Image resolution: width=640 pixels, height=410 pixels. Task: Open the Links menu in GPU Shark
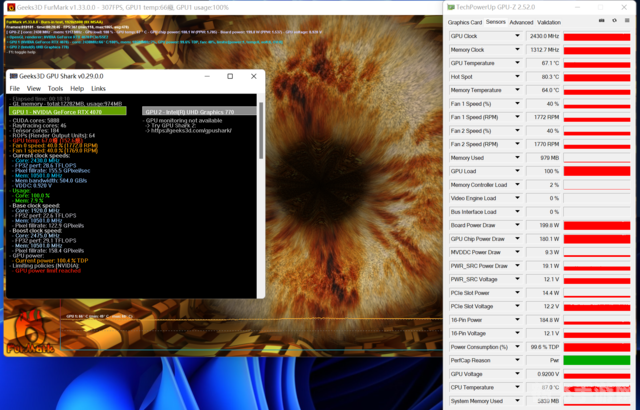click(x=99, y=89)
